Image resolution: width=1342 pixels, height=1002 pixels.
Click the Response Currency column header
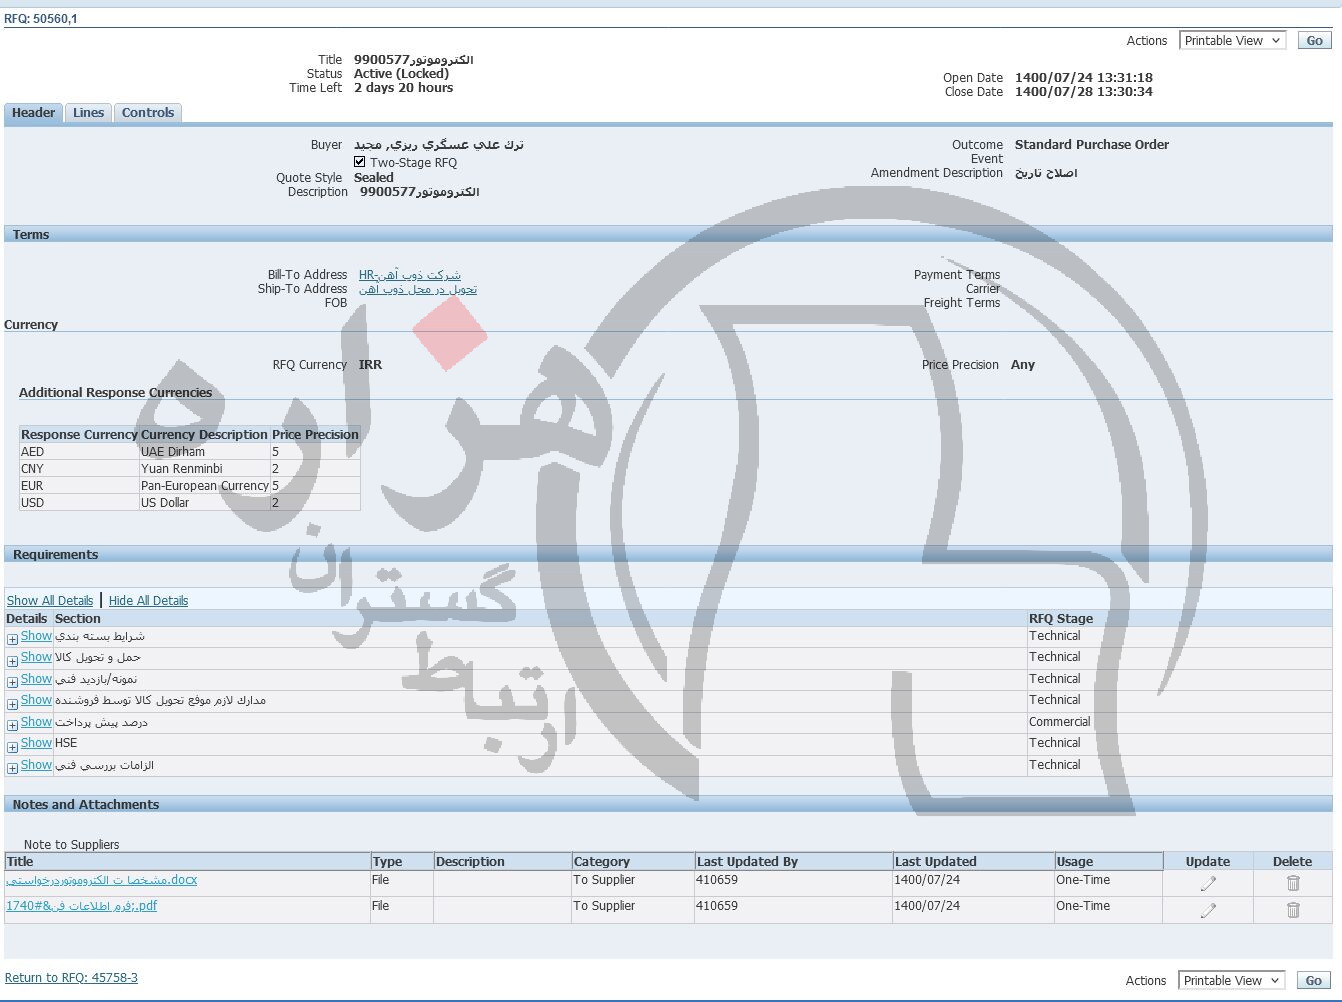pyautogui.click(x=79, y=435)
